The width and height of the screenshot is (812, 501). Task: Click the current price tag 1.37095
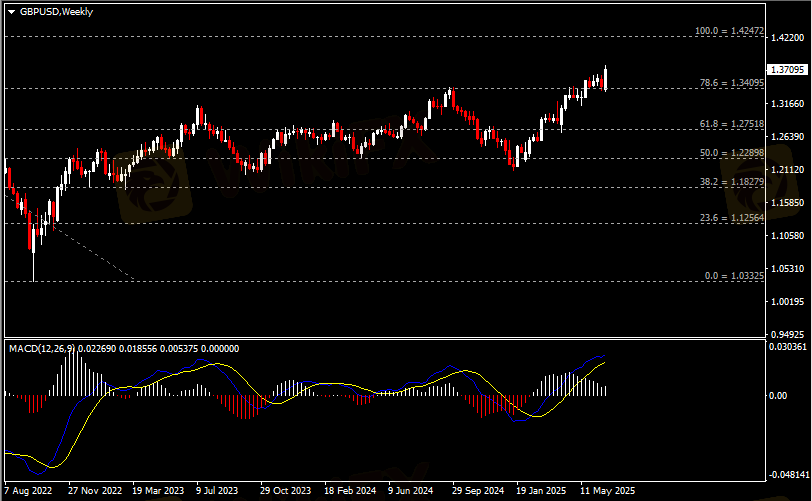[x=787, y=69]
